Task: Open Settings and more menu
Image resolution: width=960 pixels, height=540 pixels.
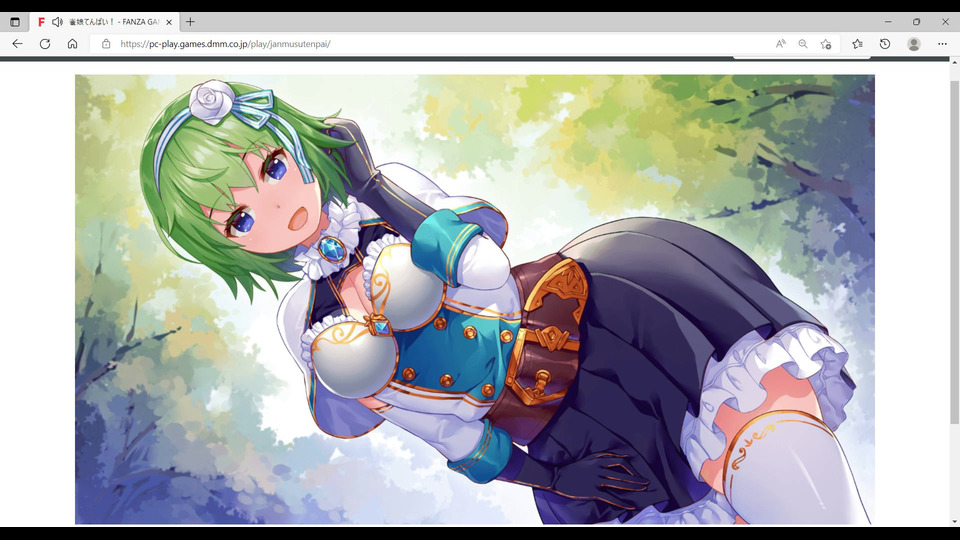Action: (942, 44)
